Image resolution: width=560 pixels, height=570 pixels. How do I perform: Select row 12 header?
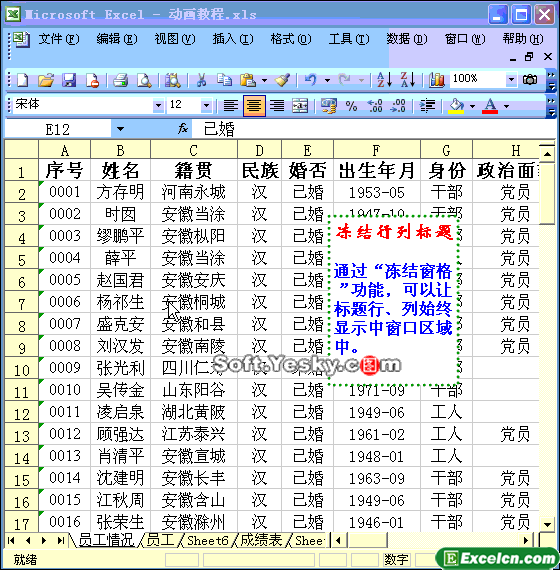pyautogui.click(x=21, y=412)
